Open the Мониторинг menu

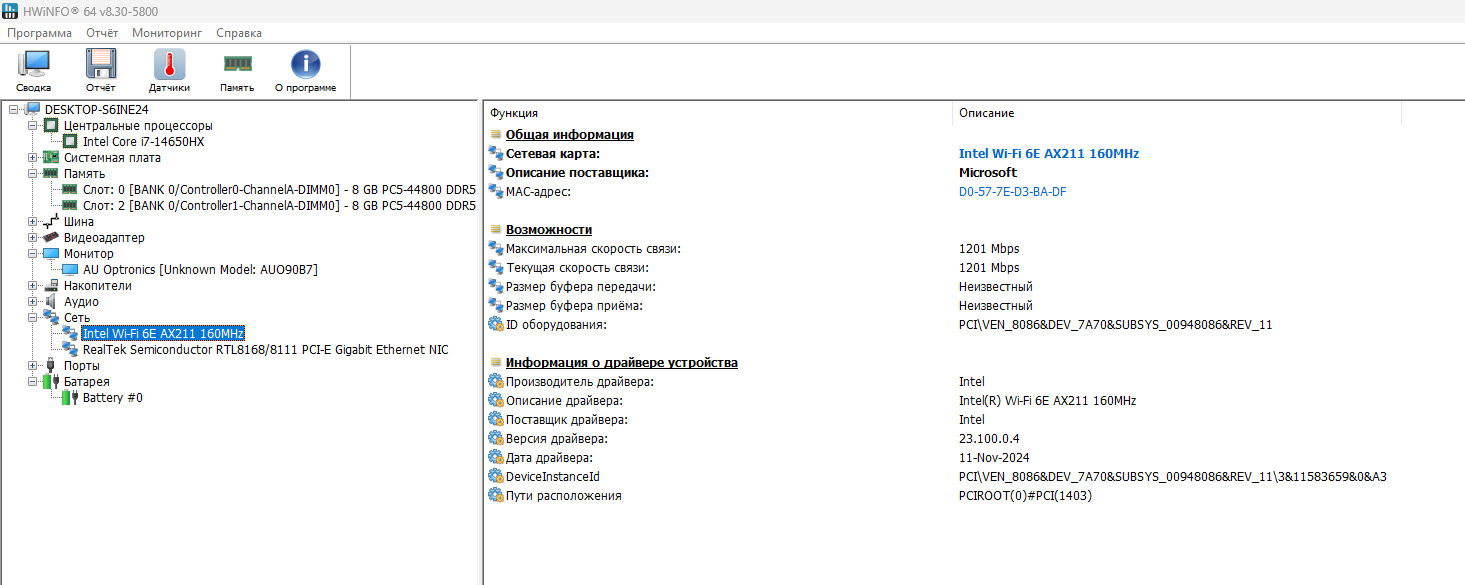coord(166,33)
